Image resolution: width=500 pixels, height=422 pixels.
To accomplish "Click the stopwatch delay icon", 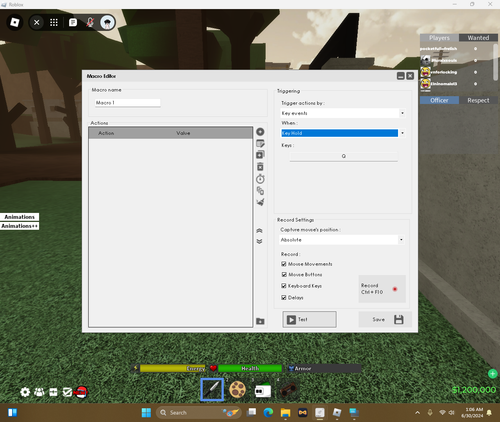I will pyautogui.click(x=260, y=179).
